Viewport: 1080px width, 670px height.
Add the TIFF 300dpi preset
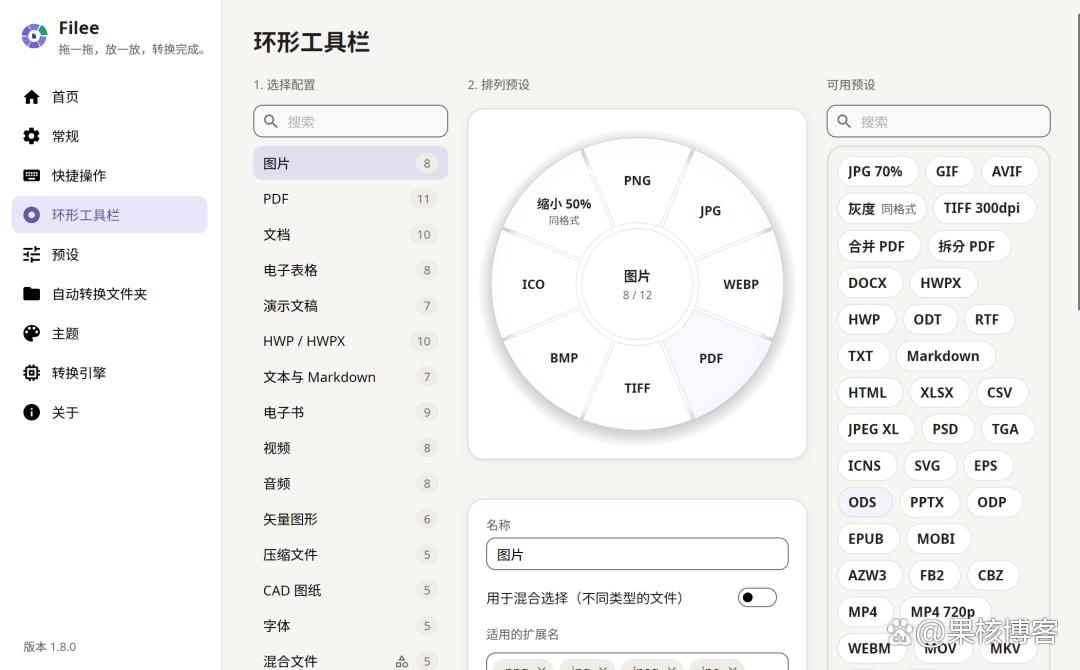click(982, 208)
